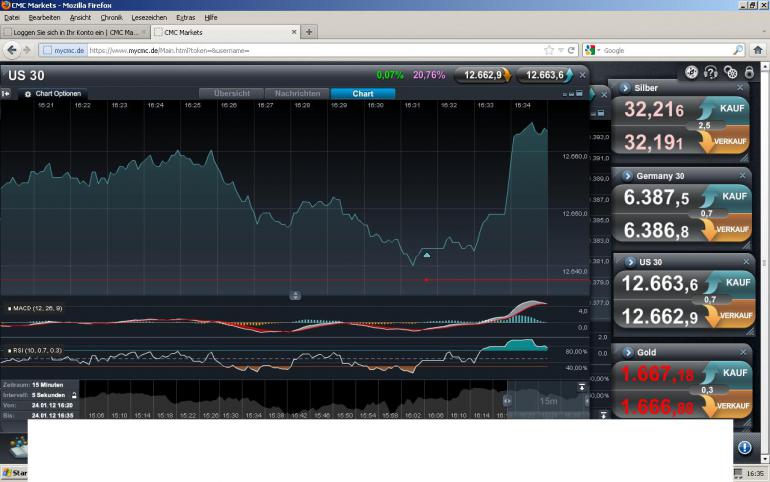The width and height of the screenshot is (770, 482).
Task: Click US 30 buy price 12.663,6 in header
Action: [x=545, y=75]
